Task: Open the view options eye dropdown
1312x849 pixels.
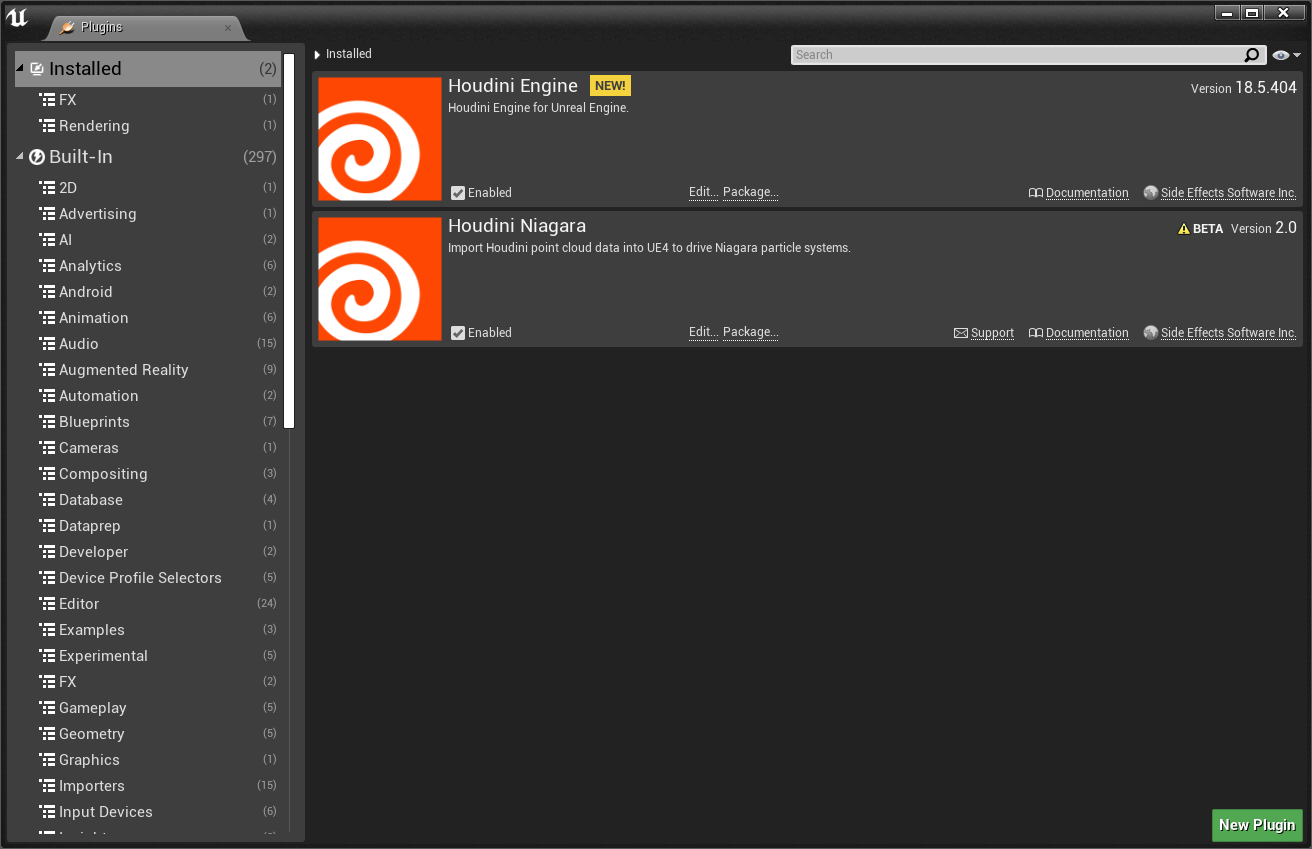Action: coord(1286,55)
